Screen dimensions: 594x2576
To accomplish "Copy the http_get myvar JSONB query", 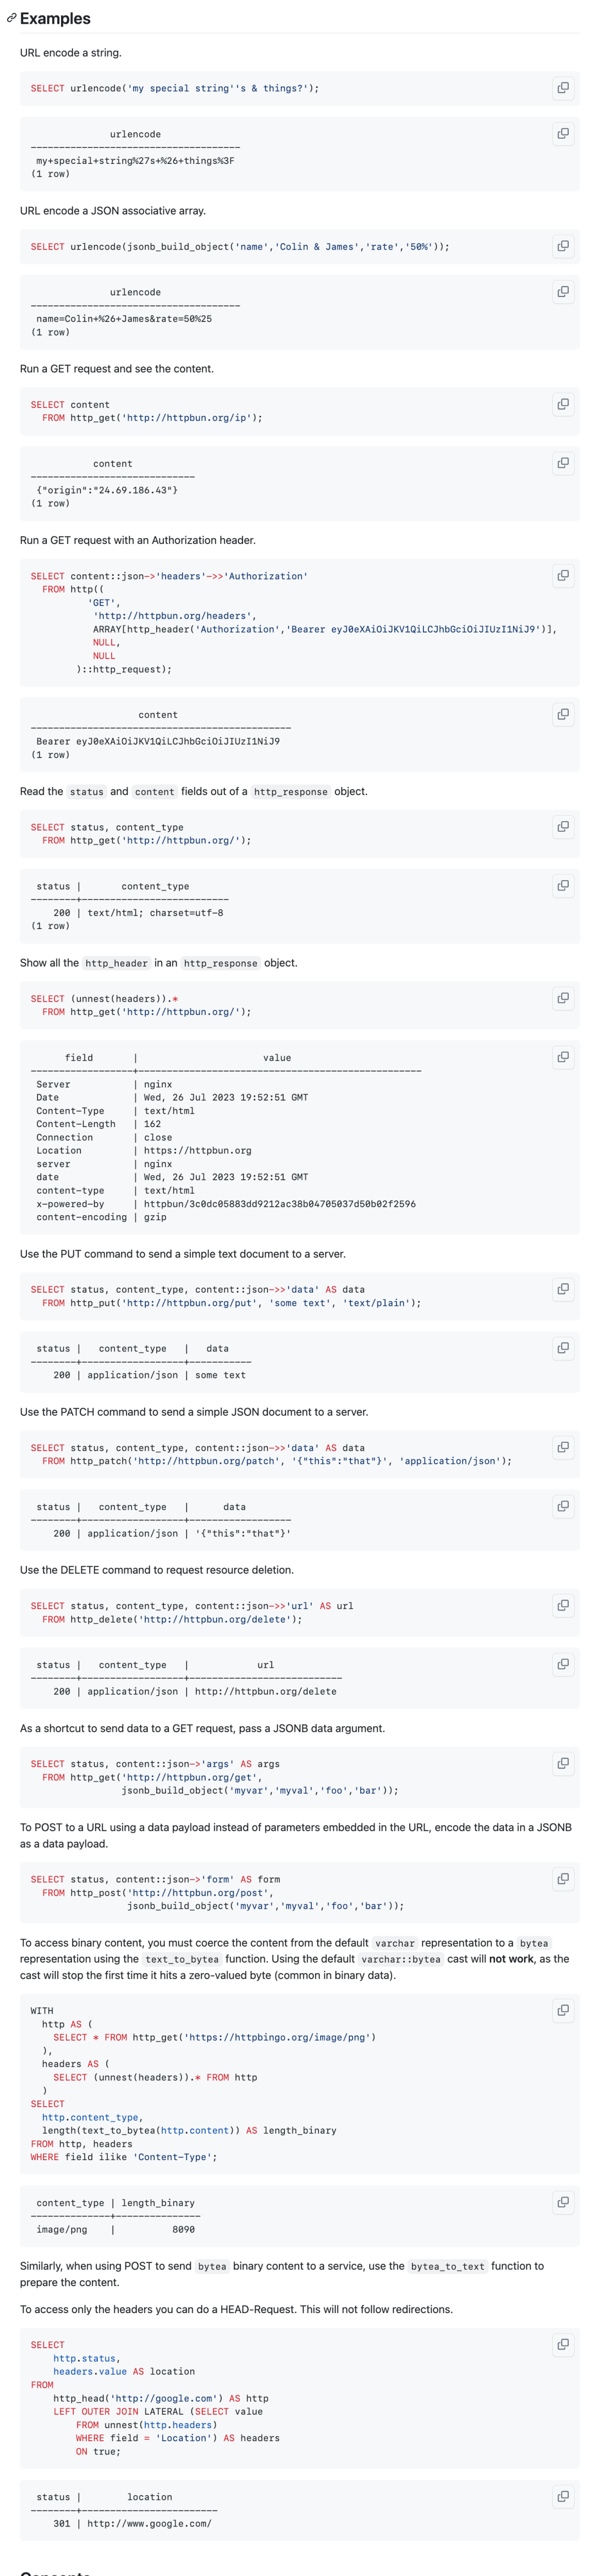I will pos(563,1763).
